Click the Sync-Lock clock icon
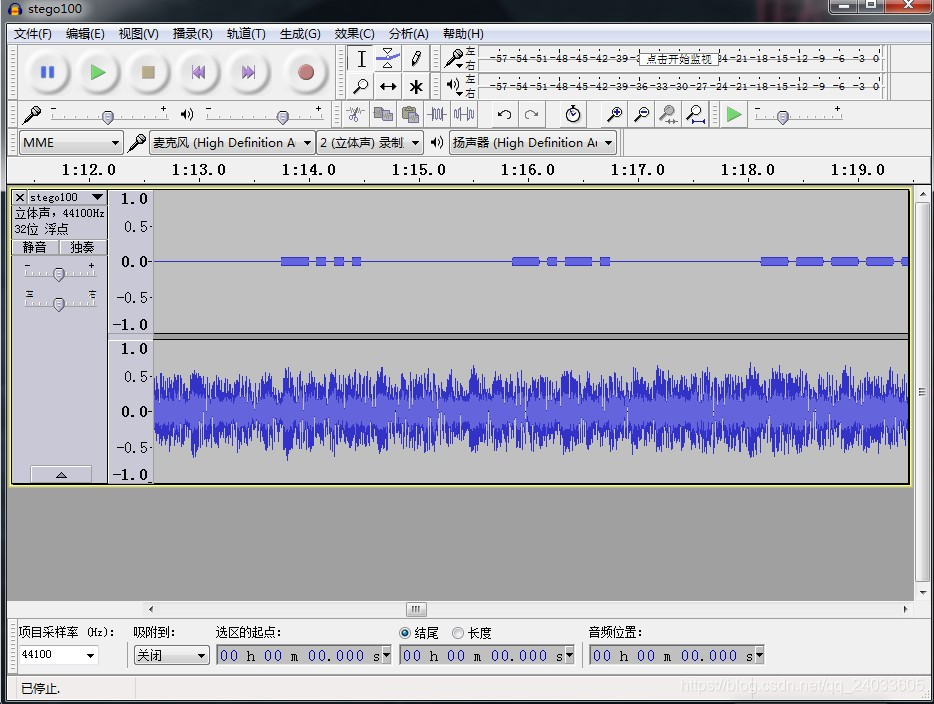The width and height of the screenshot is (934, 704). tap(572, 114)
